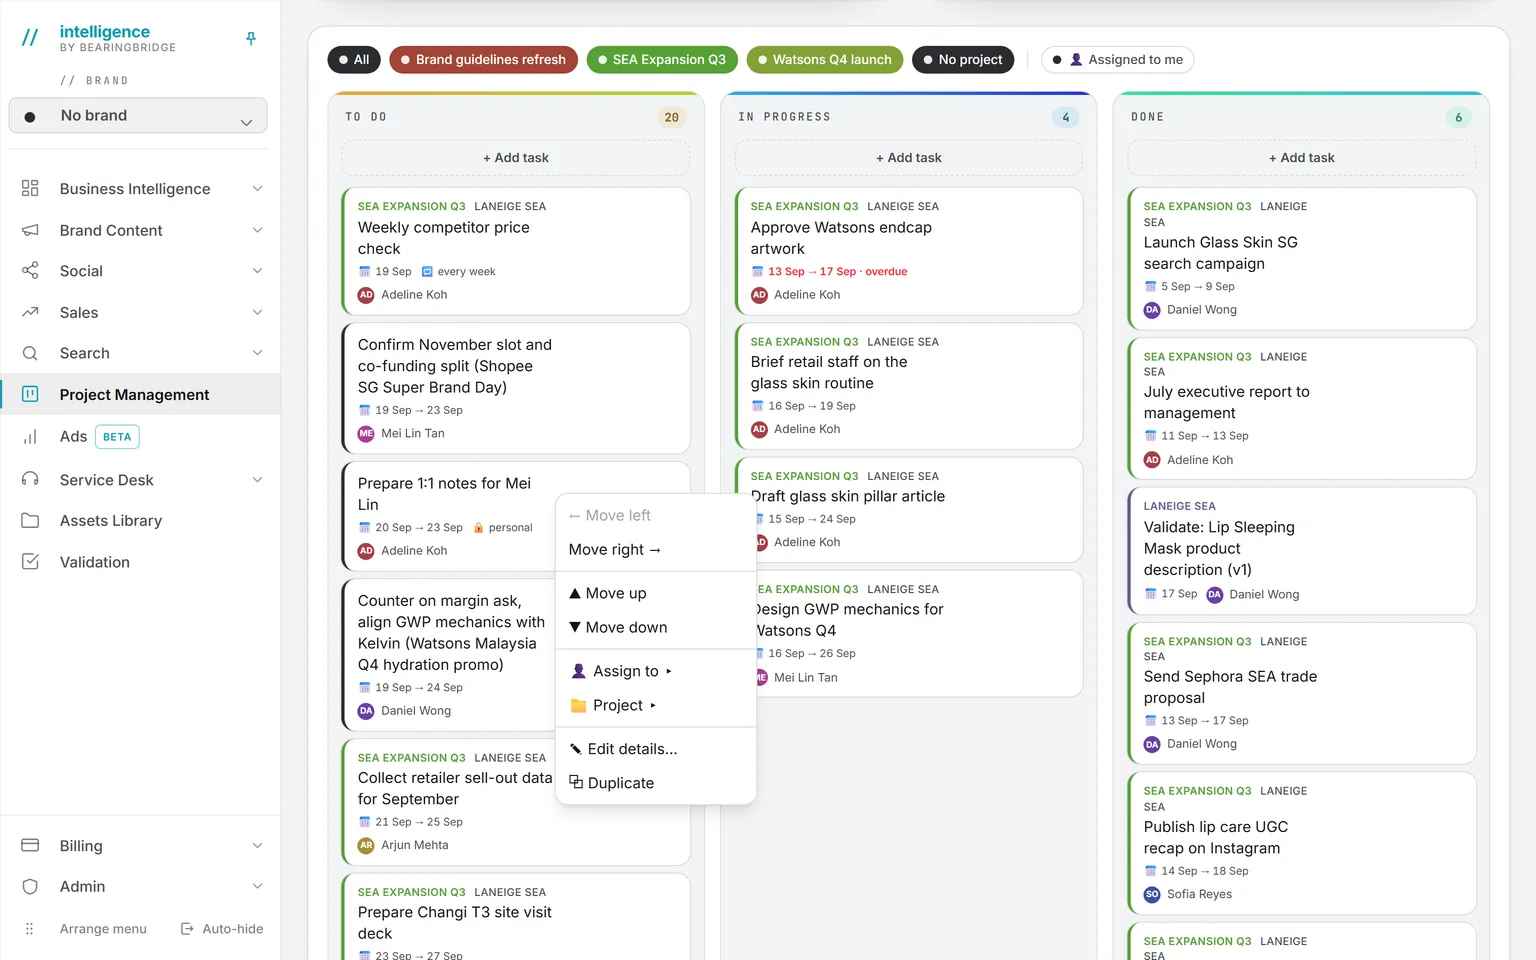Add task to the Done column
1536x960 pixels.
click(x=1302, y=158)
